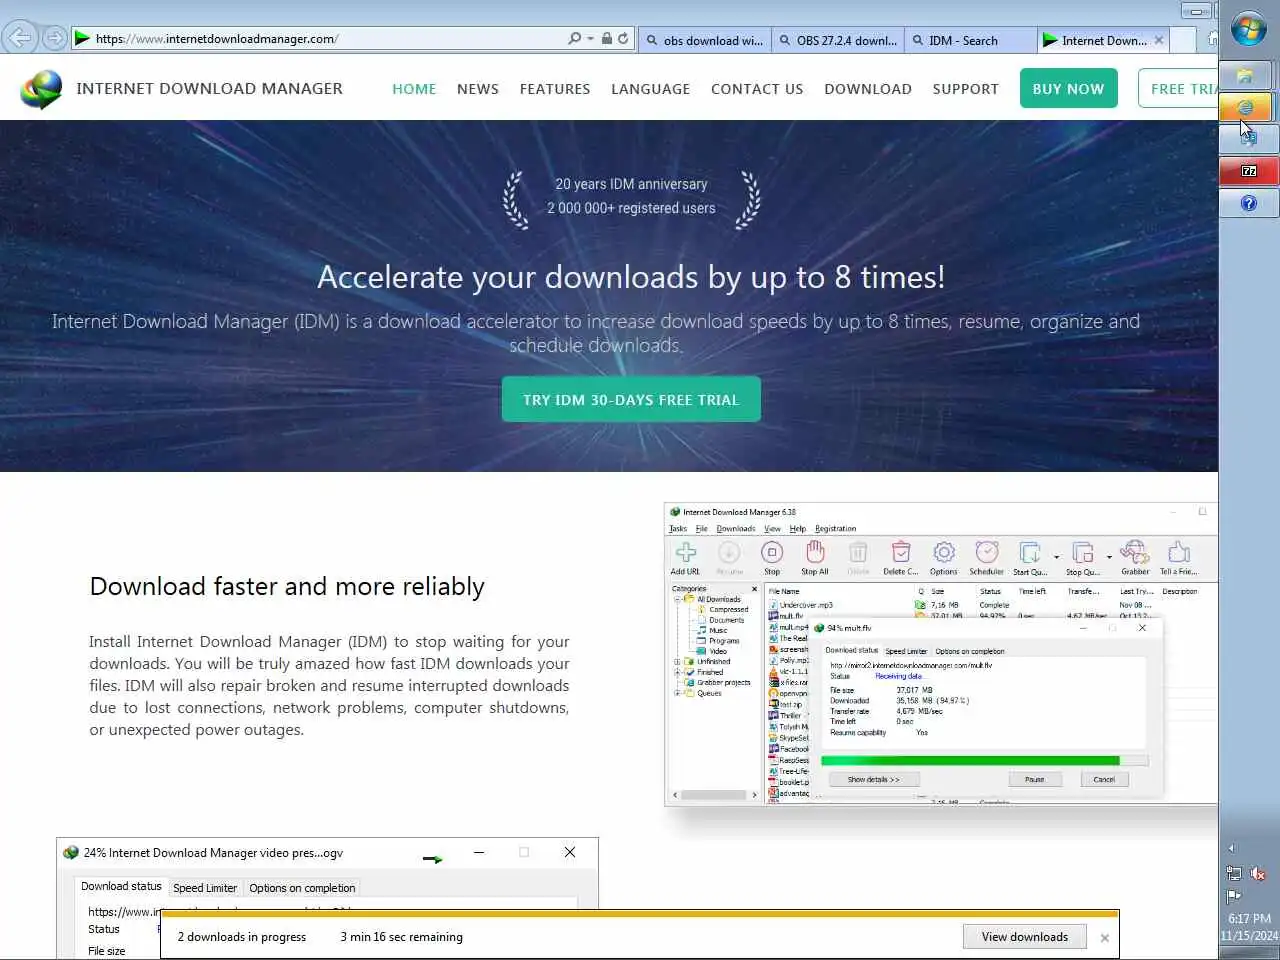Viewport: 1280px width, 960px height.
Task: Open the LANGUAGE navigation link
Action: pyautogui.click(x=651, y=89)
